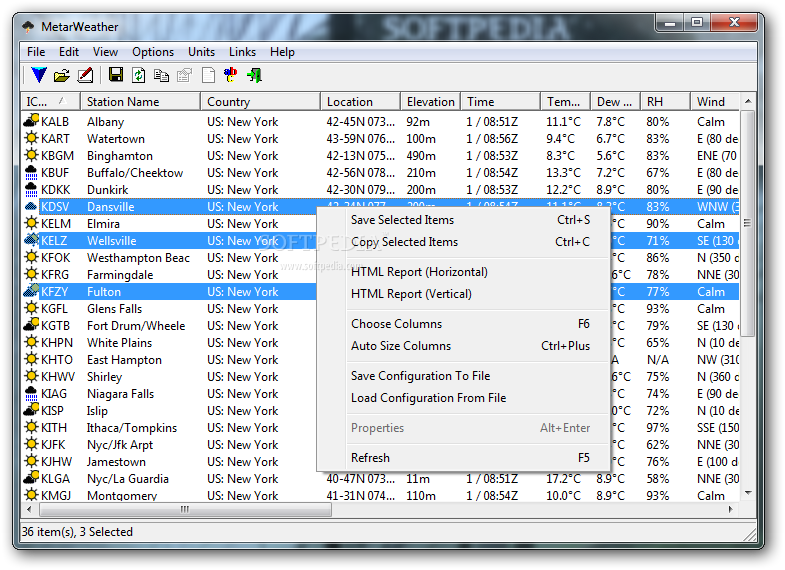Select the Watertown station row
Viewport: 785px width, 570px height.
point(380,139)
